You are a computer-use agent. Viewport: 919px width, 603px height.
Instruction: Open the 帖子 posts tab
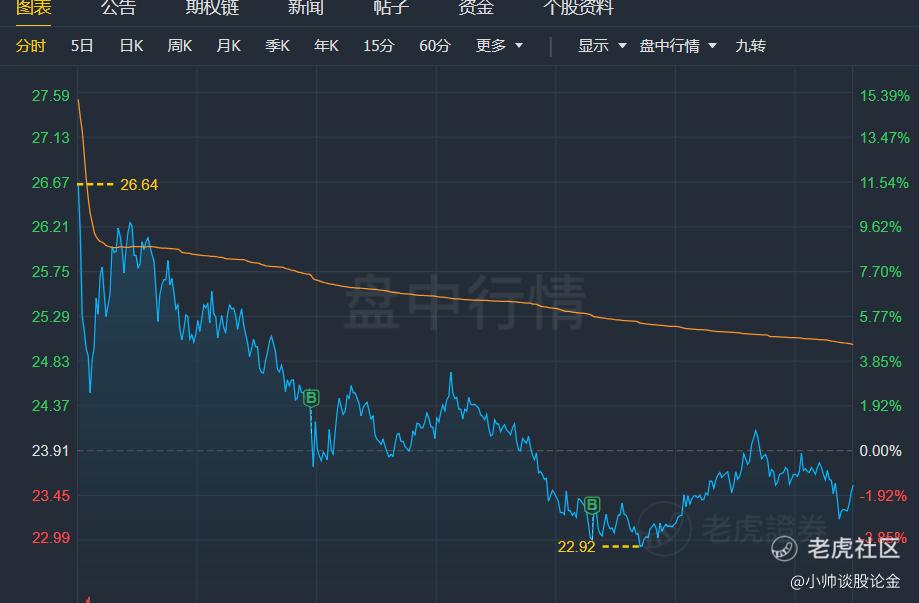(391, 8)
